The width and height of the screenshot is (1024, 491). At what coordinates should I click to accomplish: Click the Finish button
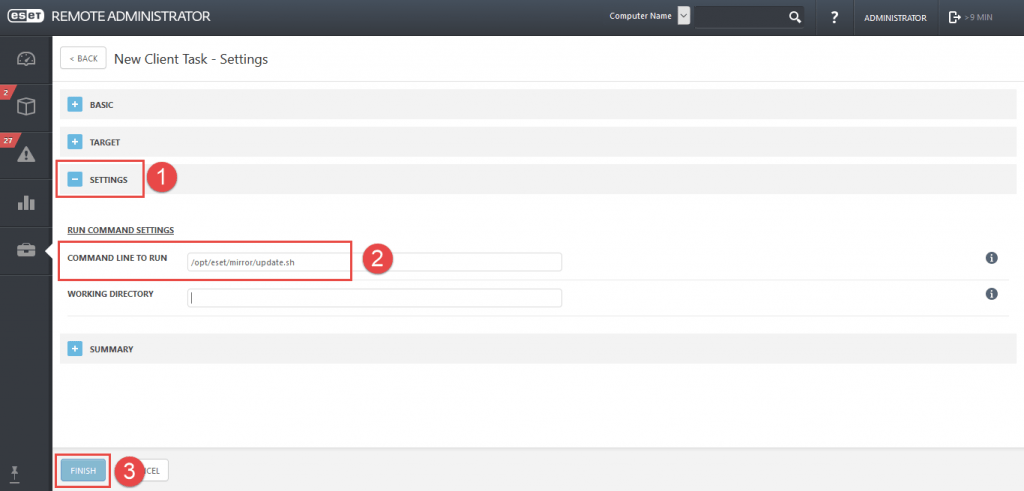coord(83,470)
